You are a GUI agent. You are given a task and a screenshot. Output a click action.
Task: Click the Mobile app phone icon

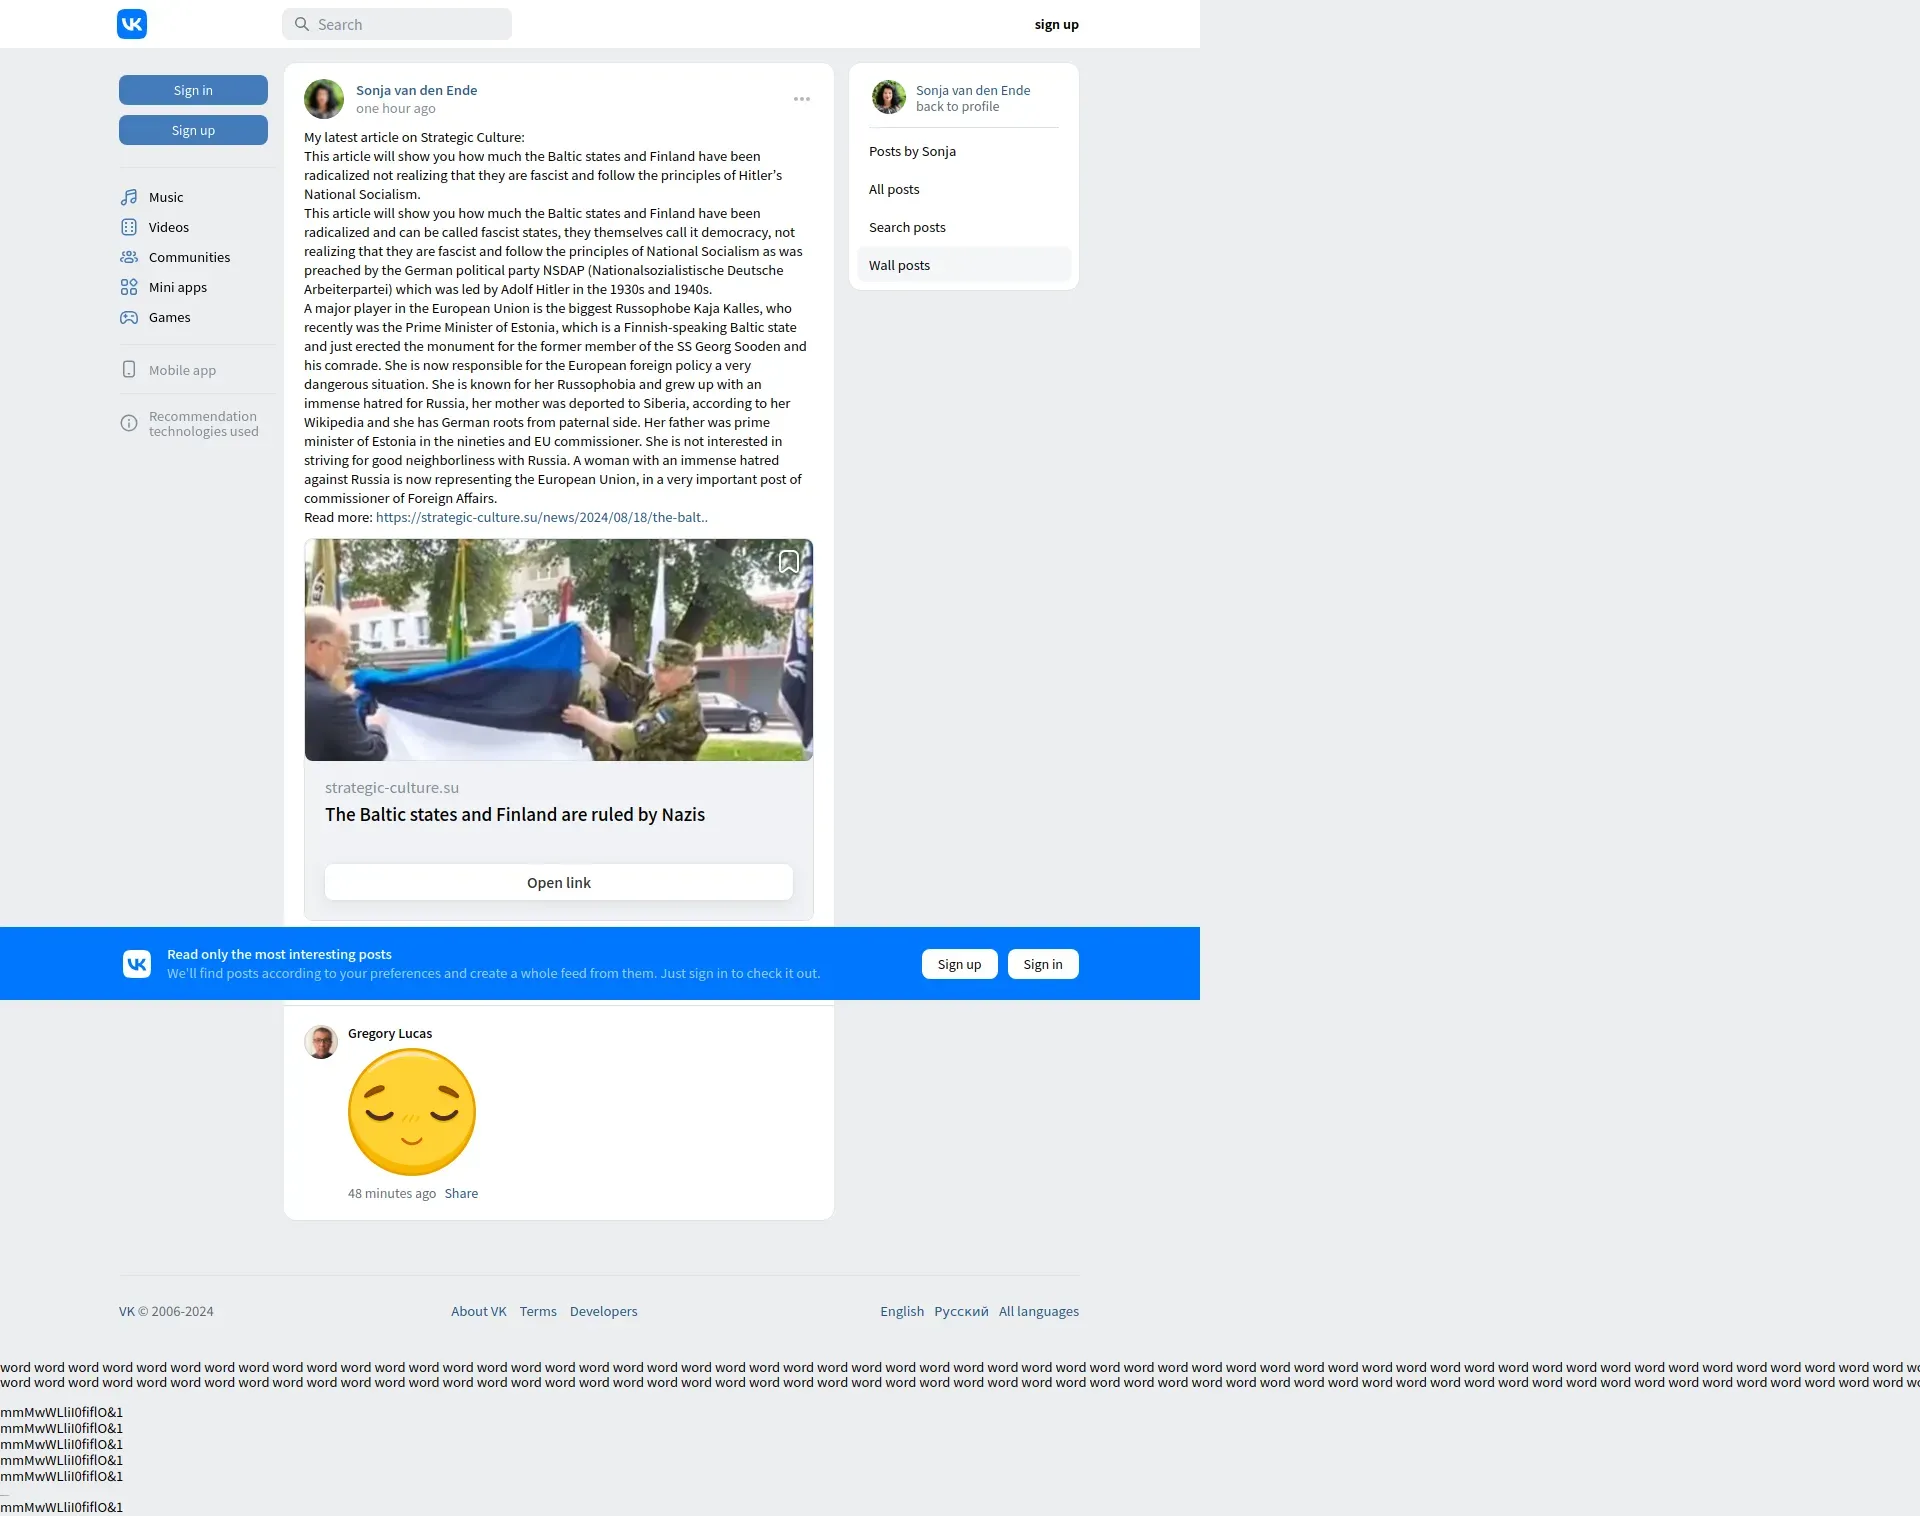click(129, 370)
